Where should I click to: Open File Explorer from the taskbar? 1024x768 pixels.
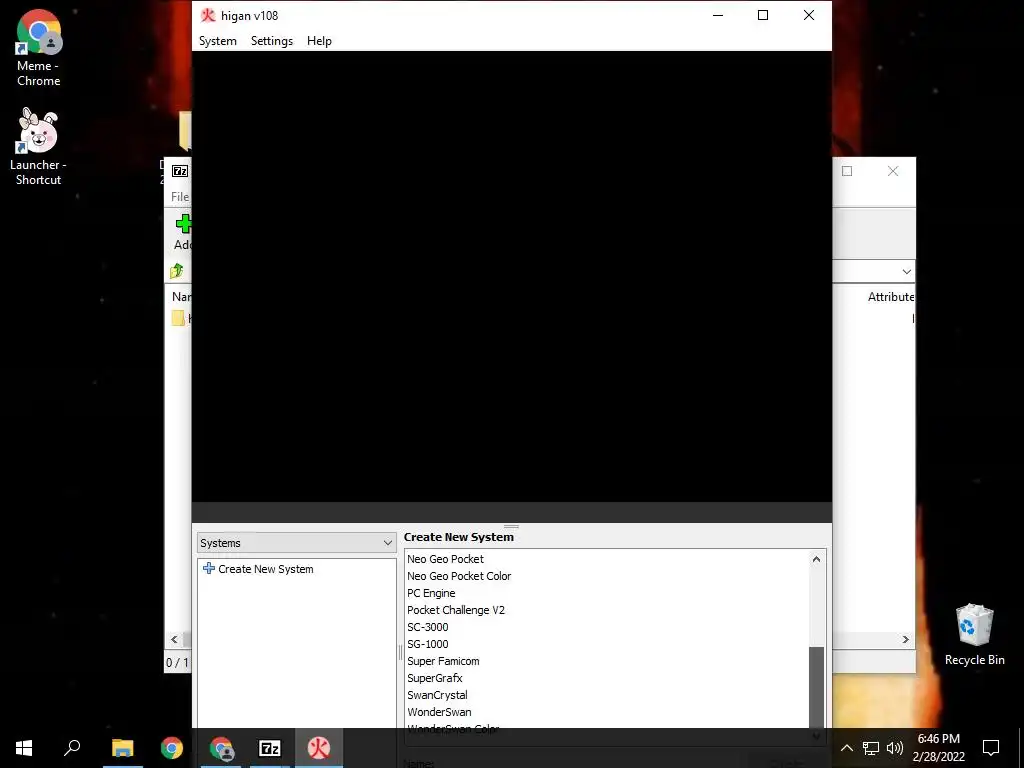pyautogui.click(x=122, y=748)
